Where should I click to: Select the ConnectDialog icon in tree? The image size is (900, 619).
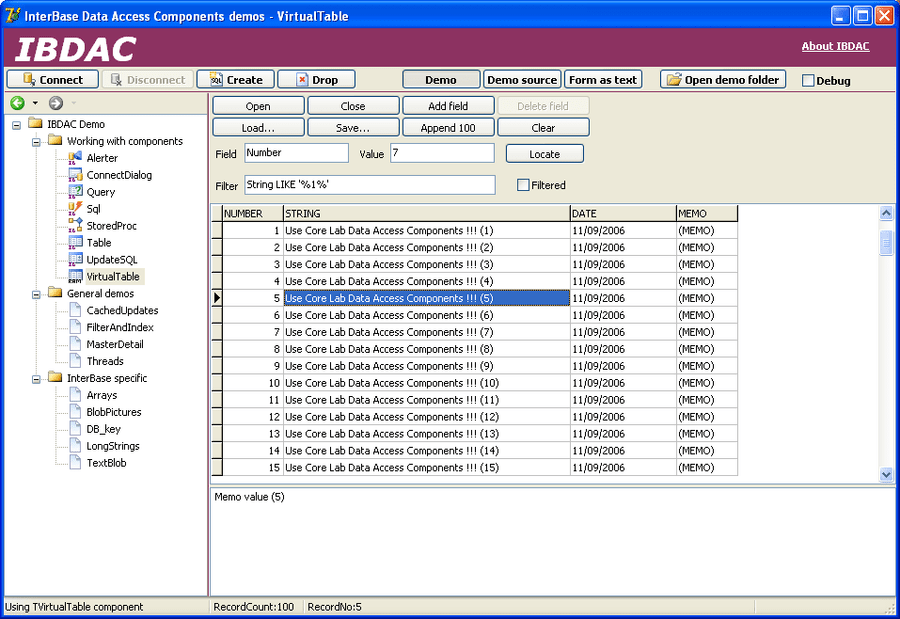click(x=75, y=175)
